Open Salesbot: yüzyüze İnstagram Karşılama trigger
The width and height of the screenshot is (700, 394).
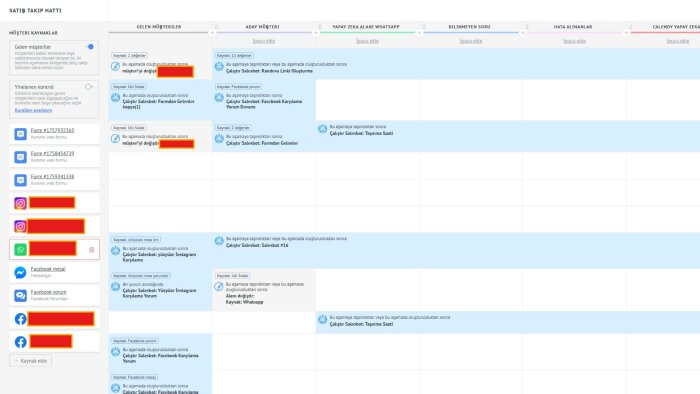click(x=159, y=257)
